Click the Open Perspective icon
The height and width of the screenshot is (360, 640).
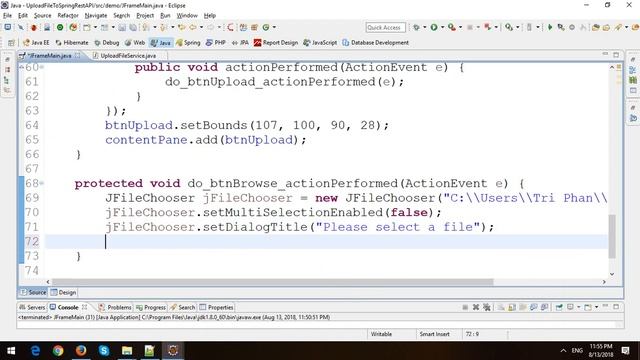11,42
